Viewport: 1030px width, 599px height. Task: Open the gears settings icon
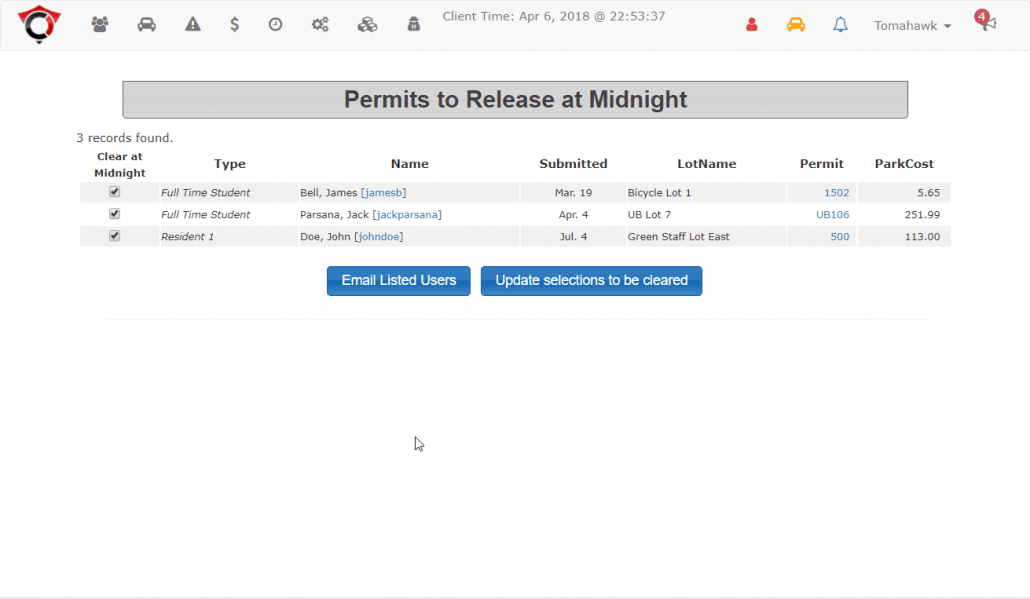pos(320,25)
